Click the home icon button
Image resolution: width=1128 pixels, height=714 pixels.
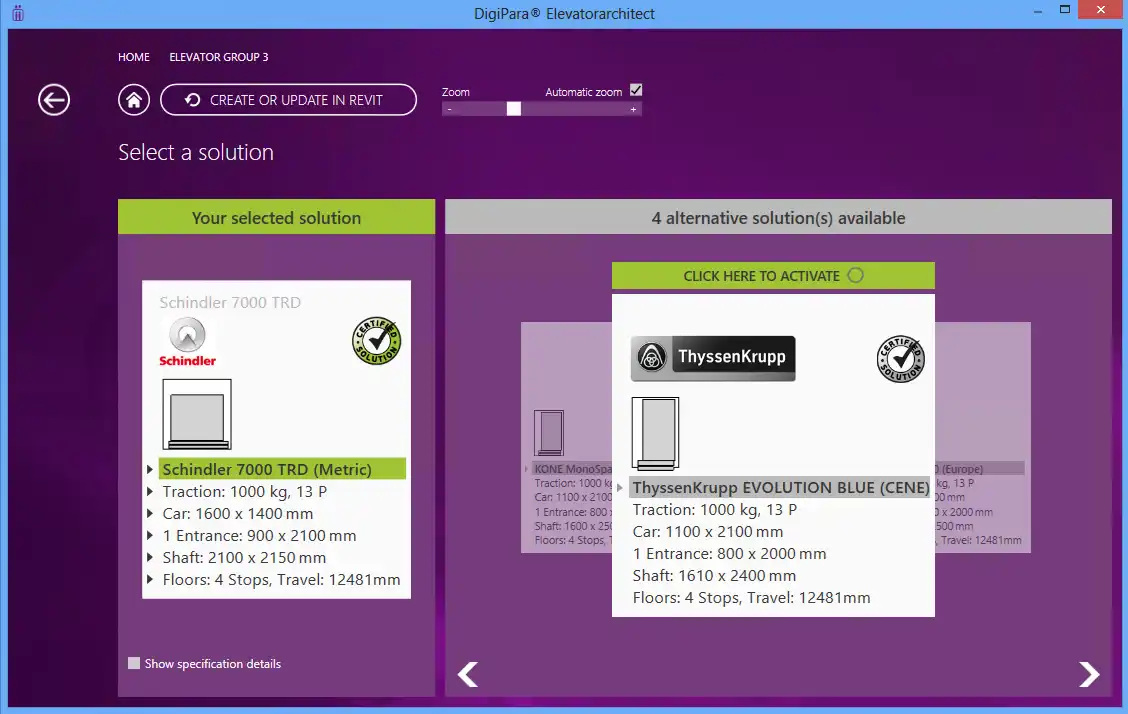pyautogui.click(x=134, y=100)
